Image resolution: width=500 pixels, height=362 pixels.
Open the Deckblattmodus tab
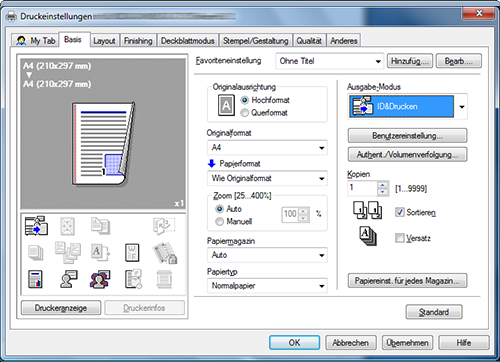click(x=188, y=41)
